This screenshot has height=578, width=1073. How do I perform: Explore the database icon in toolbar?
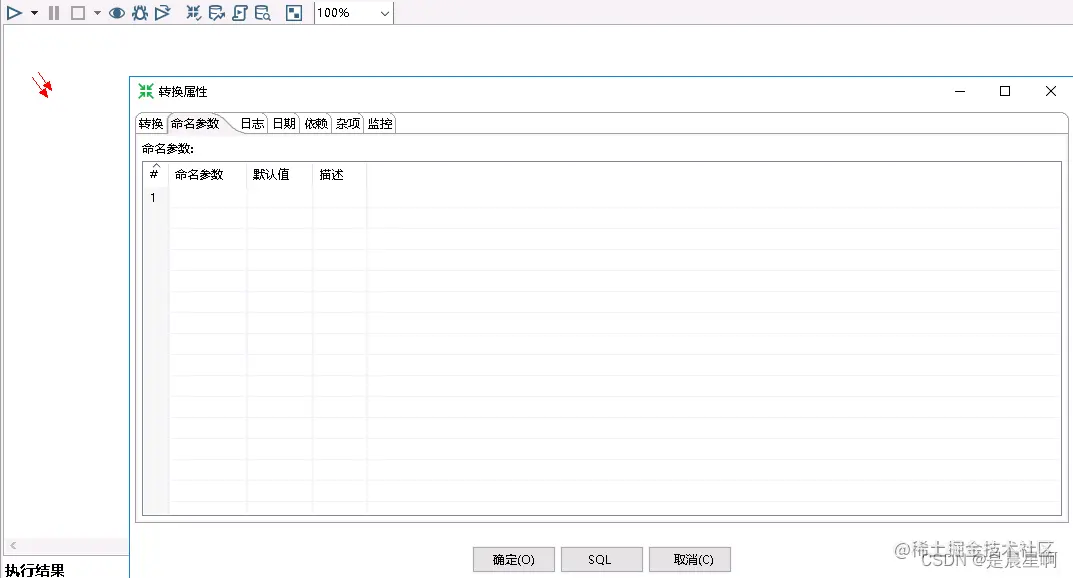263,13
